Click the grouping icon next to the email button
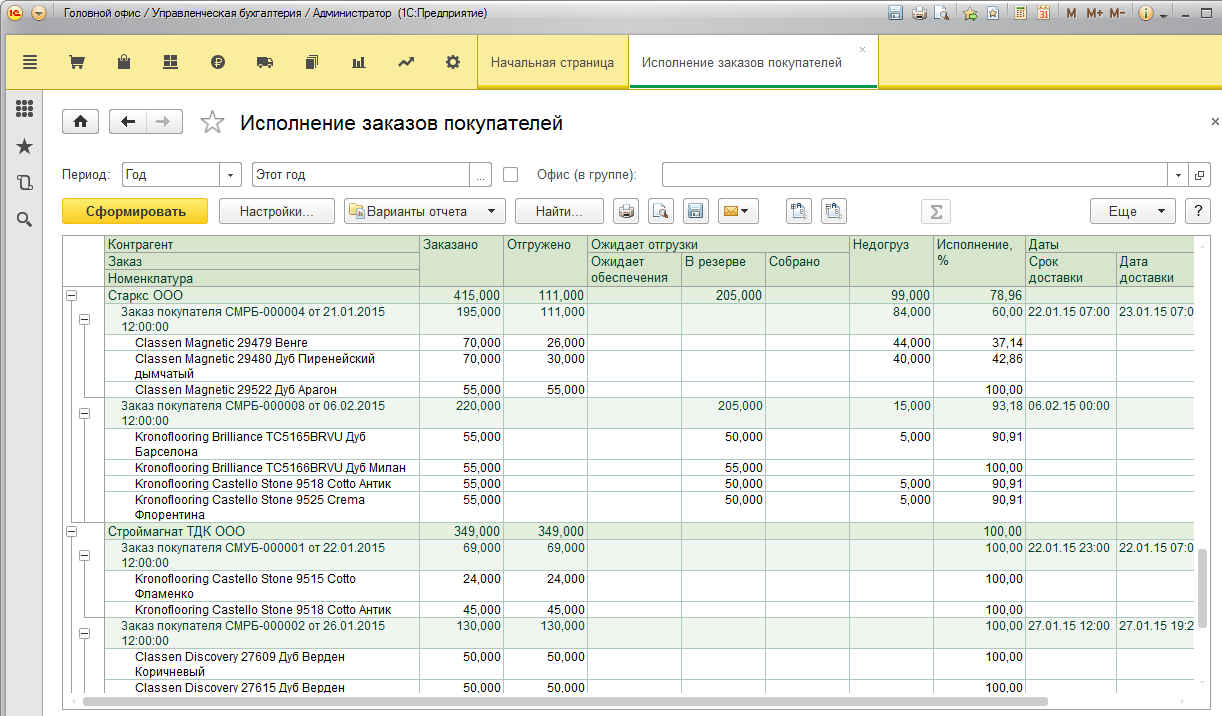 pyautogui.click(x=799, y=211)
